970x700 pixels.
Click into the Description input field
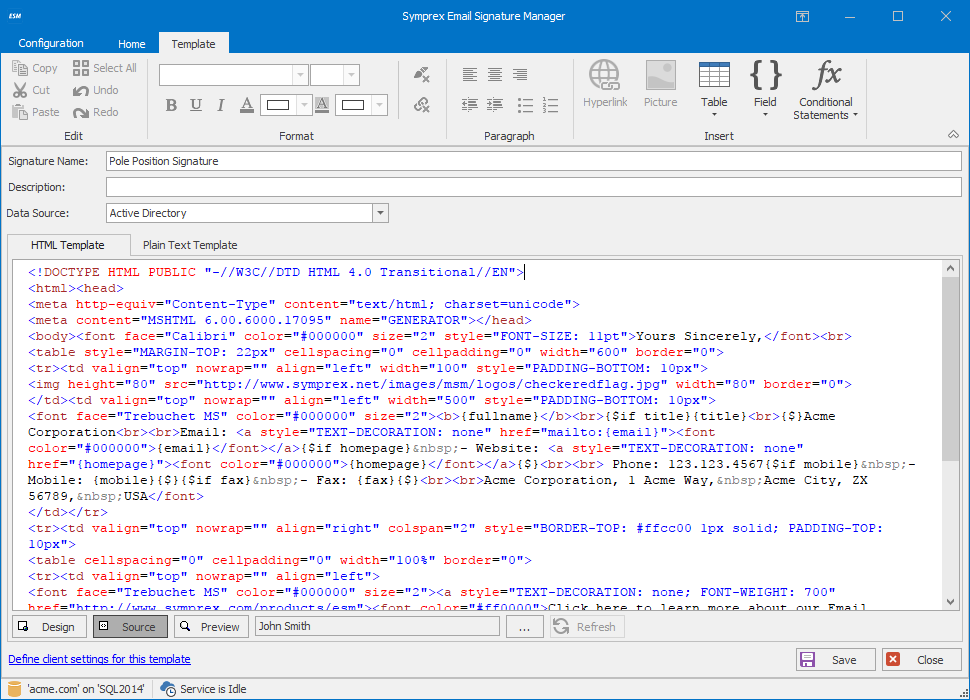pos(533,187)
